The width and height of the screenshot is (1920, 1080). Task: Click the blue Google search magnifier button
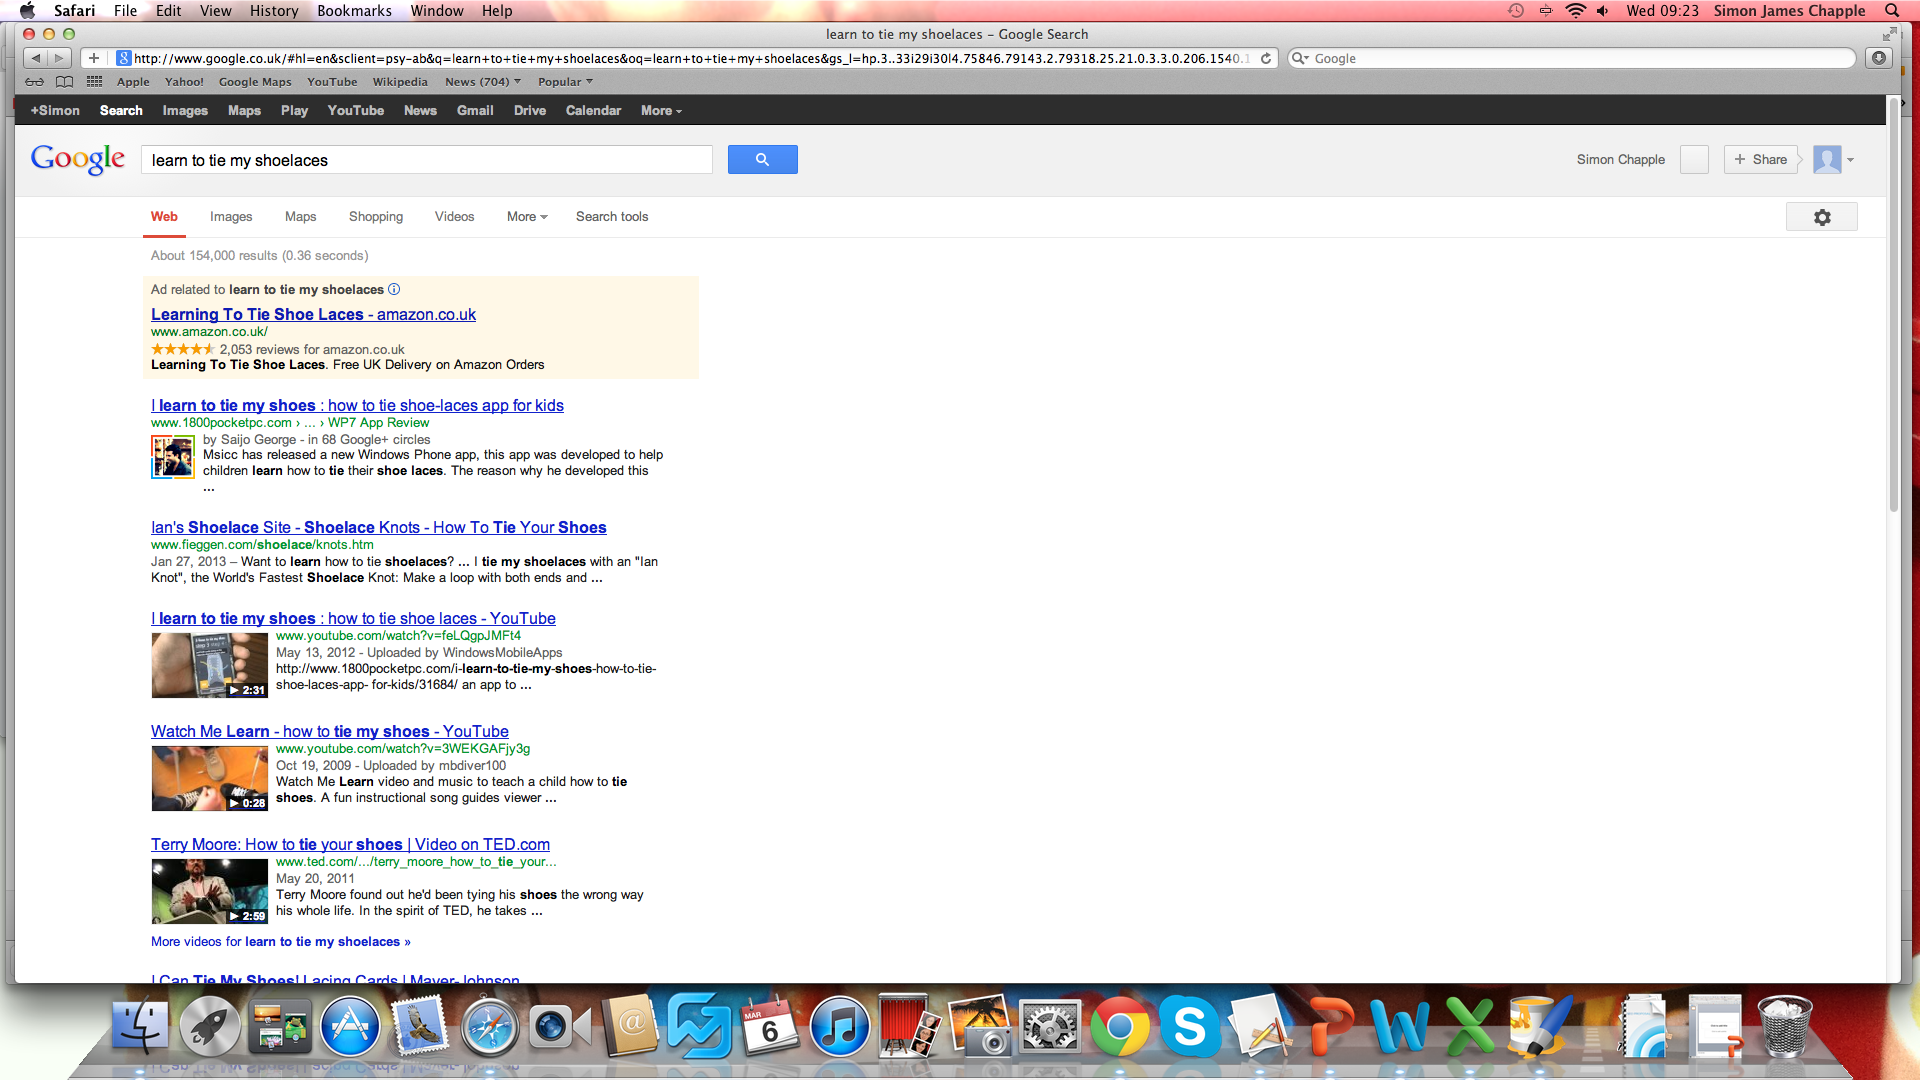click(762, 159)
